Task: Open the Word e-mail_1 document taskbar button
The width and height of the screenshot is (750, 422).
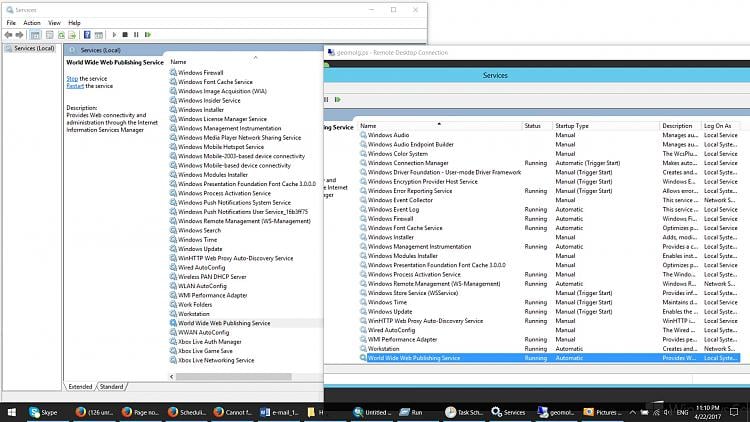Action: point(279,412)
